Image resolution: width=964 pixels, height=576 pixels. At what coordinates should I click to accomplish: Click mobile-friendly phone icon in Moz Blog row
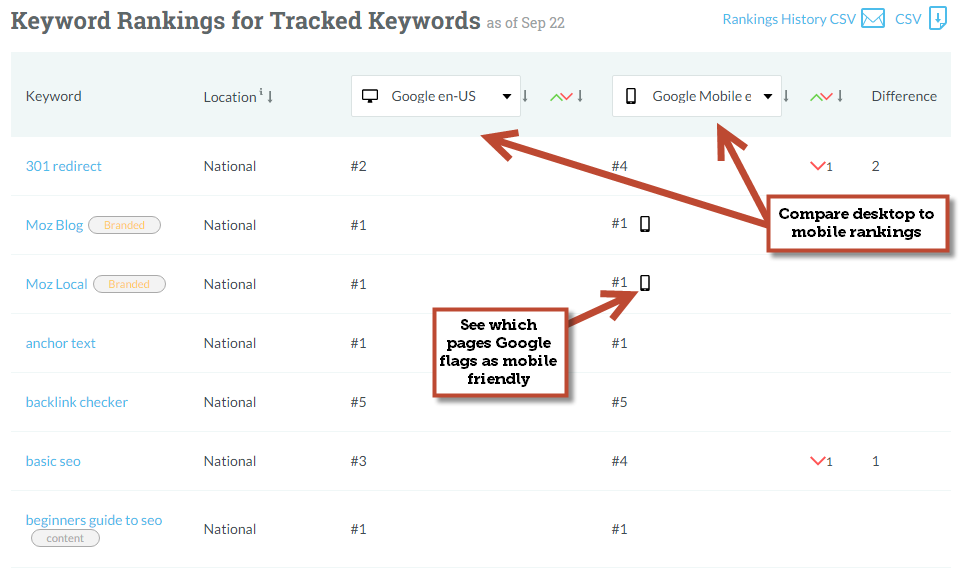(645, 224)
